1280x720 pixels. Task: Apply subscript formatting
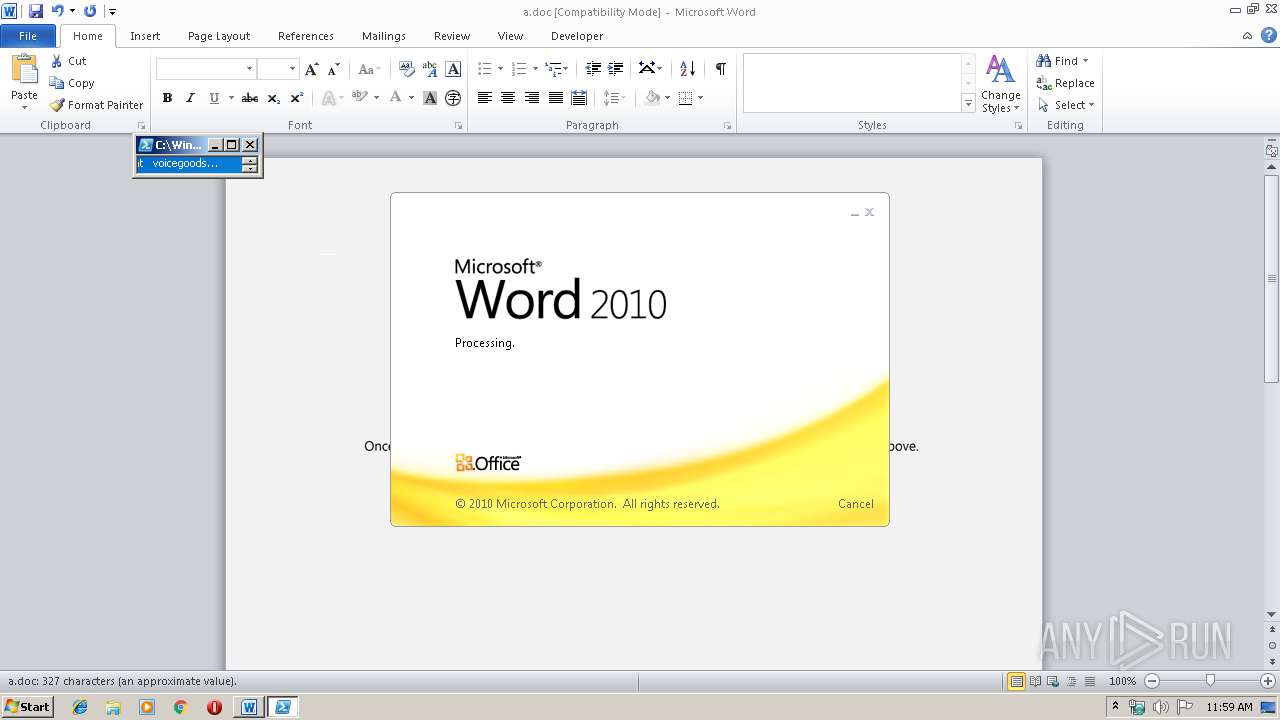274,98
